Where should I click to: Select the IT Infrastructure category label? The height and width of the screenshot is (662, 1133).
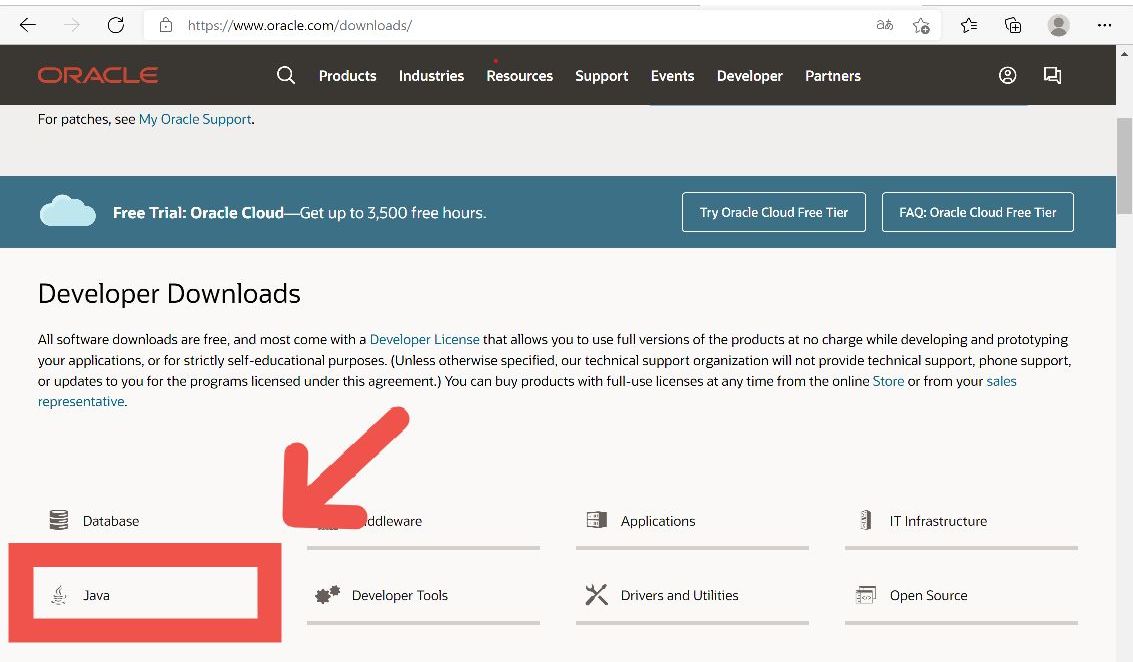[x=938, y=521]
